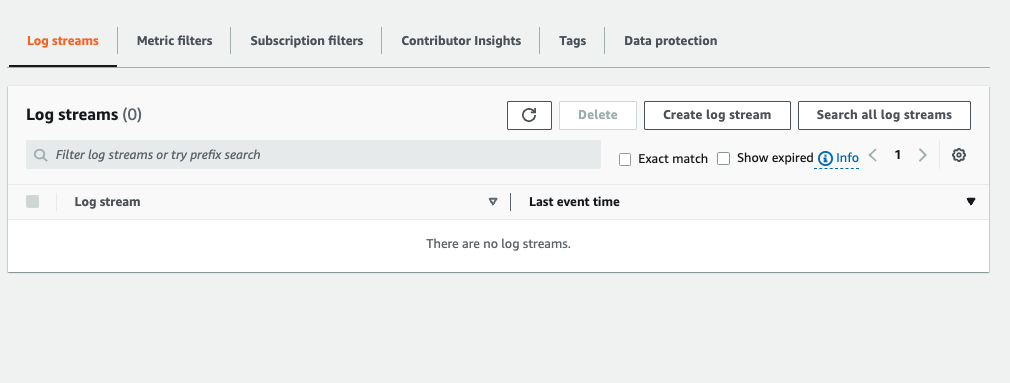Screen dimensions: 1010x383
Task: Enable the Exact match checkbox
Action: (625, 159)
